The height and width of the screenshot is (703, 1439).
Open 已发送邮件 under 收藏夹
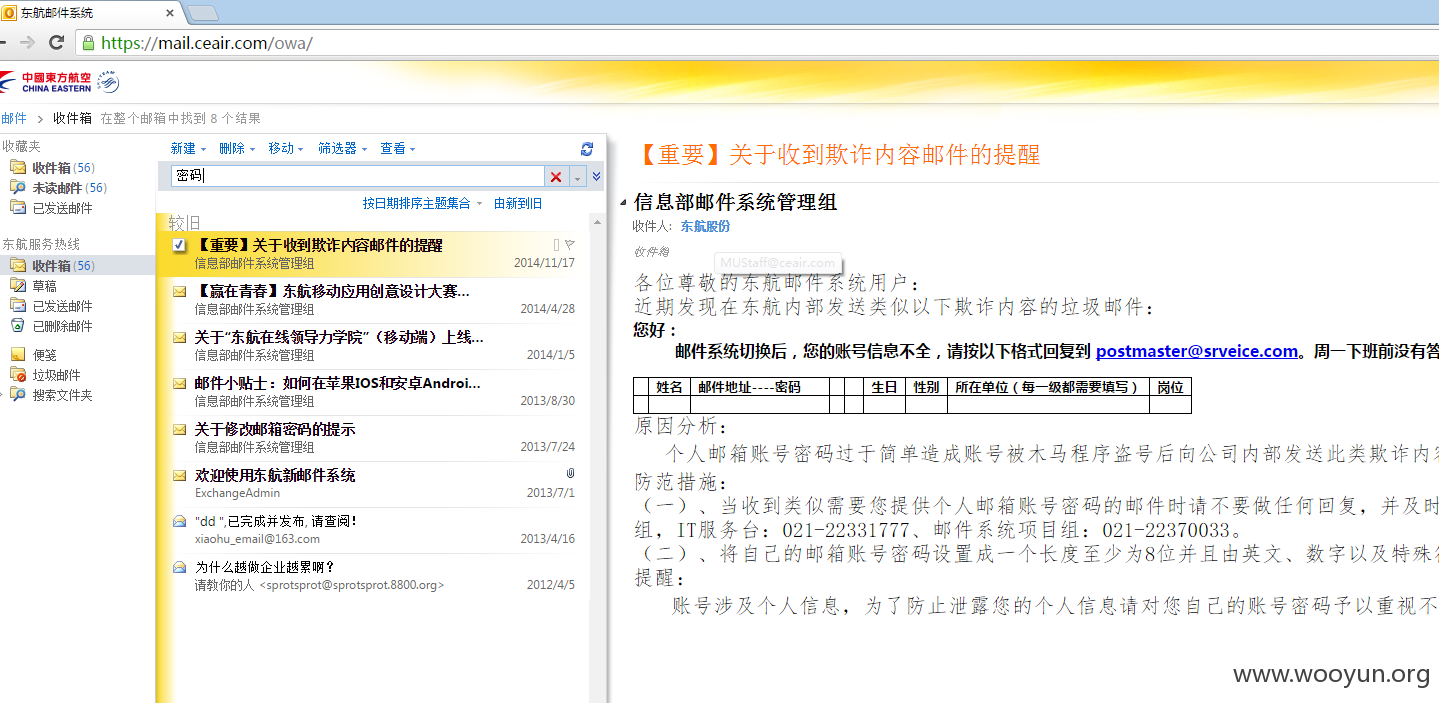click(62, 208)
